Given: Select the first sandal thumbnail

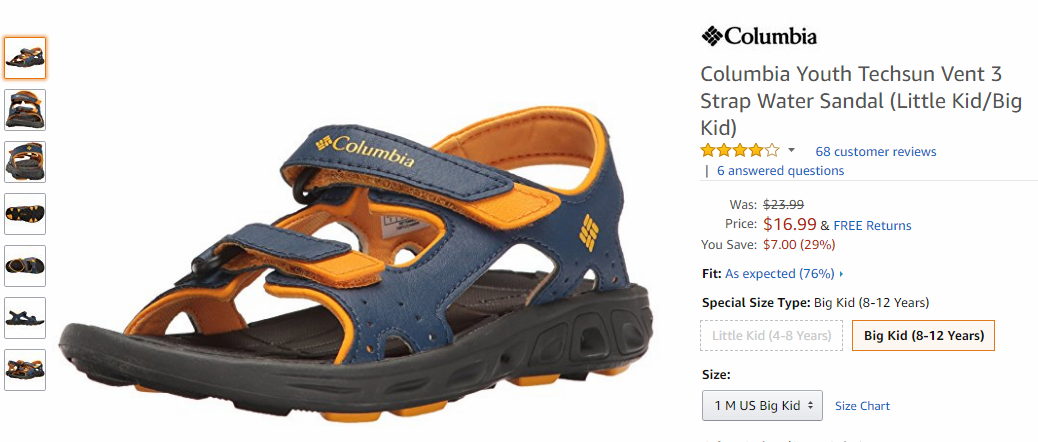Looking at the screenshot, I should [x=25, y=58].
